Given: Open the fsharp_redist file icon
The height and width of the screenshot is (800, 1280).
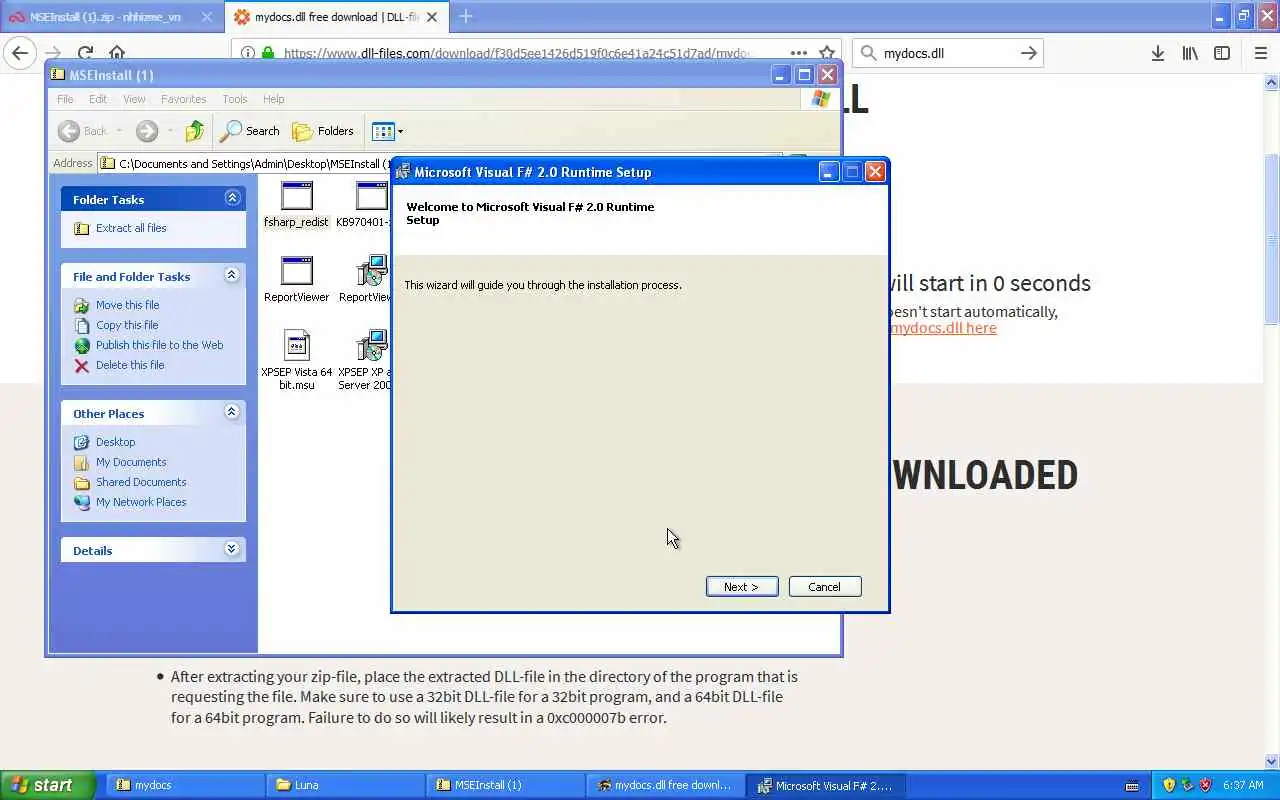Looking at the screenshot, I should point(297,205).
